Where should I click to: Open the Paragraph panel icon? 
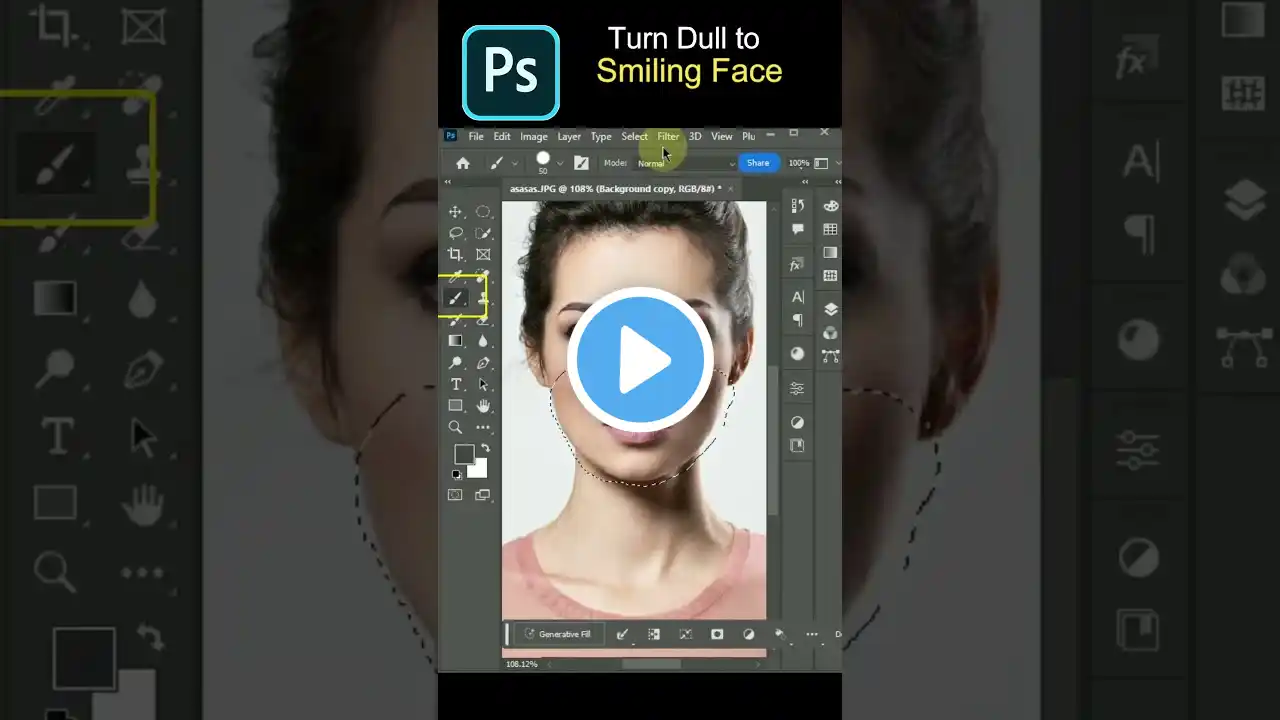(797, 320)
